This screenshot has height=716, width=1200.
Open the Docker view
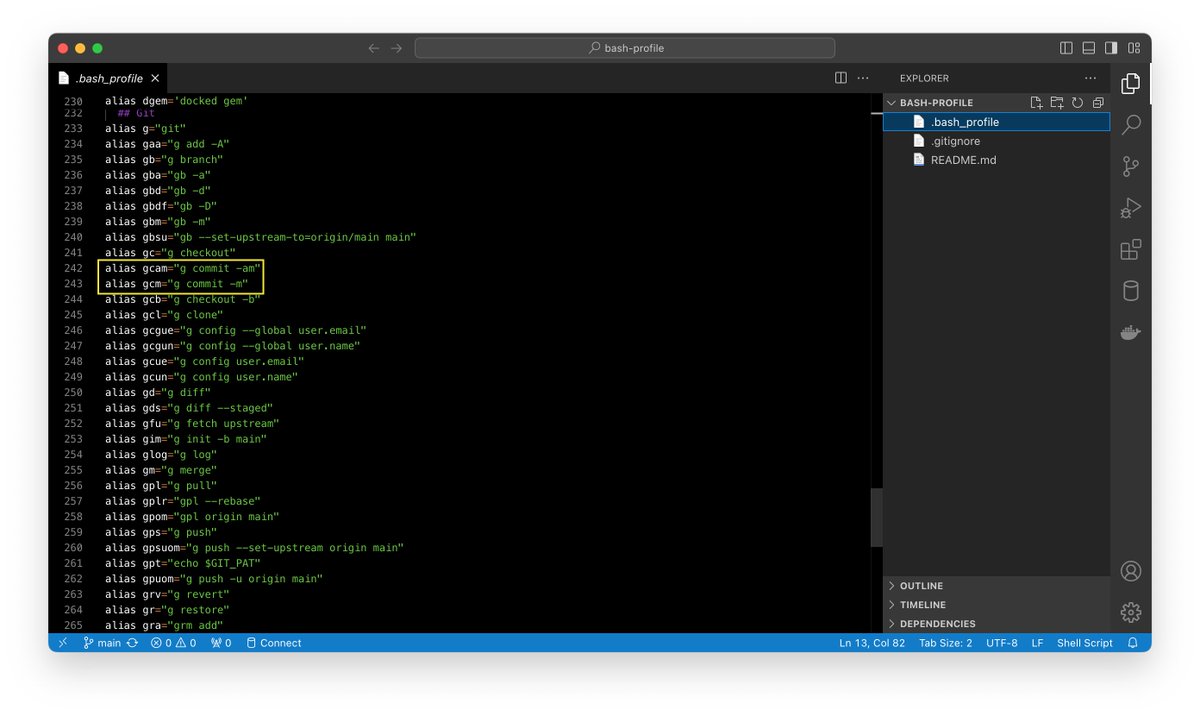[x=1131, y=333]
